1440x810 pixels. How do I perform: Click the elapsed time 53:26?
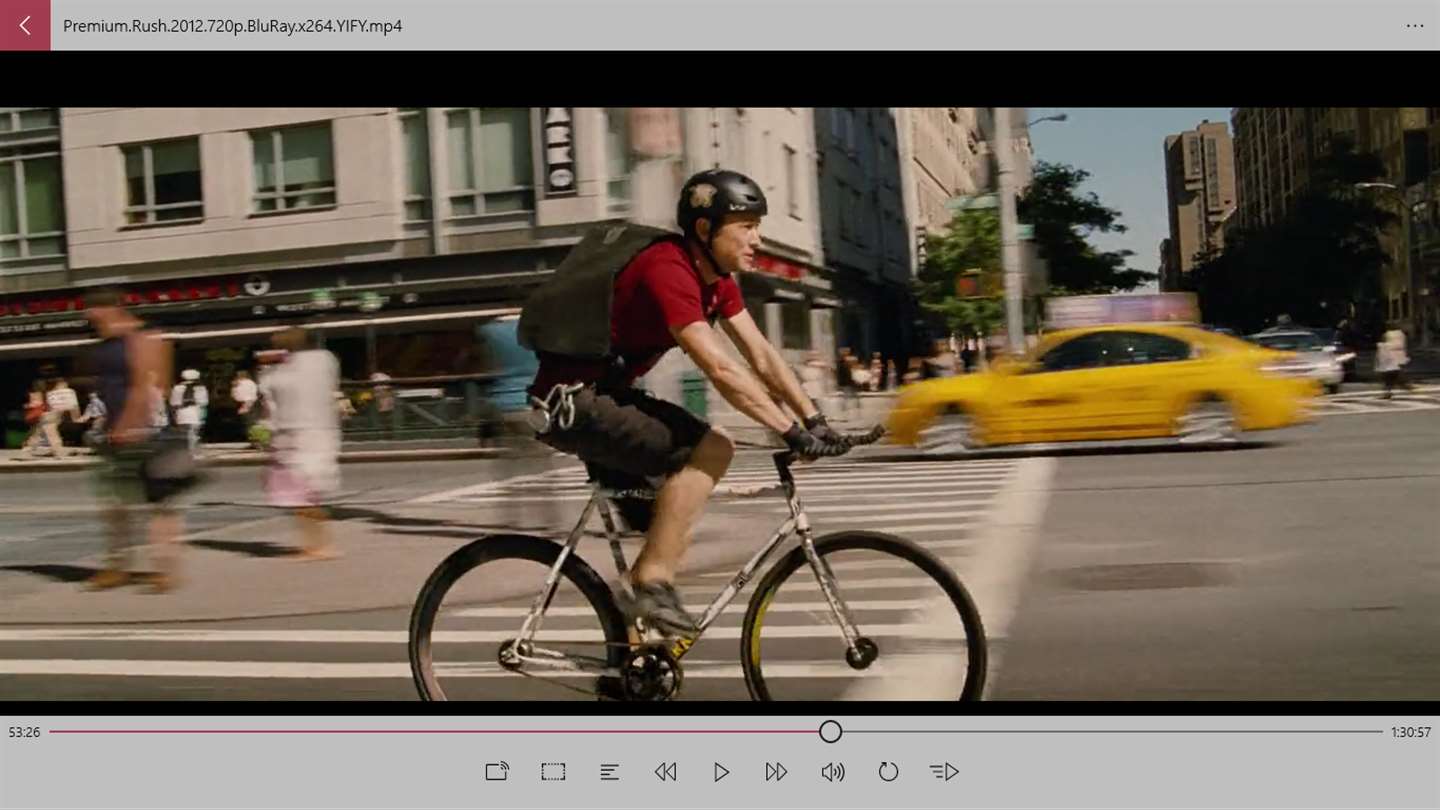point(24,733)
